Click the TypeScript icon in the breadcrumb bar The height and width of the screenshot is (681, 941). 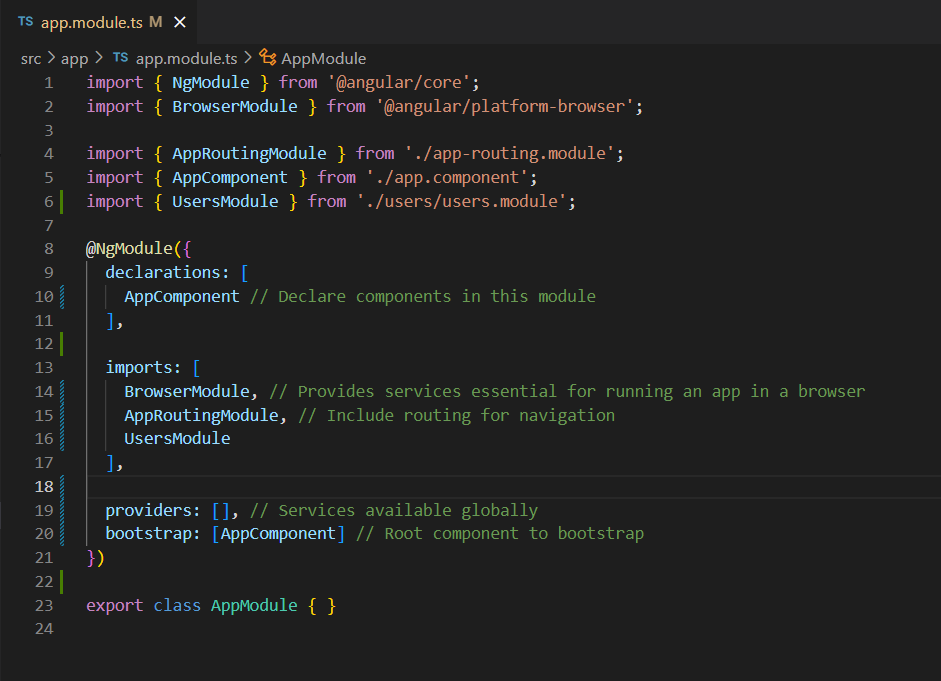click(120, 58)
